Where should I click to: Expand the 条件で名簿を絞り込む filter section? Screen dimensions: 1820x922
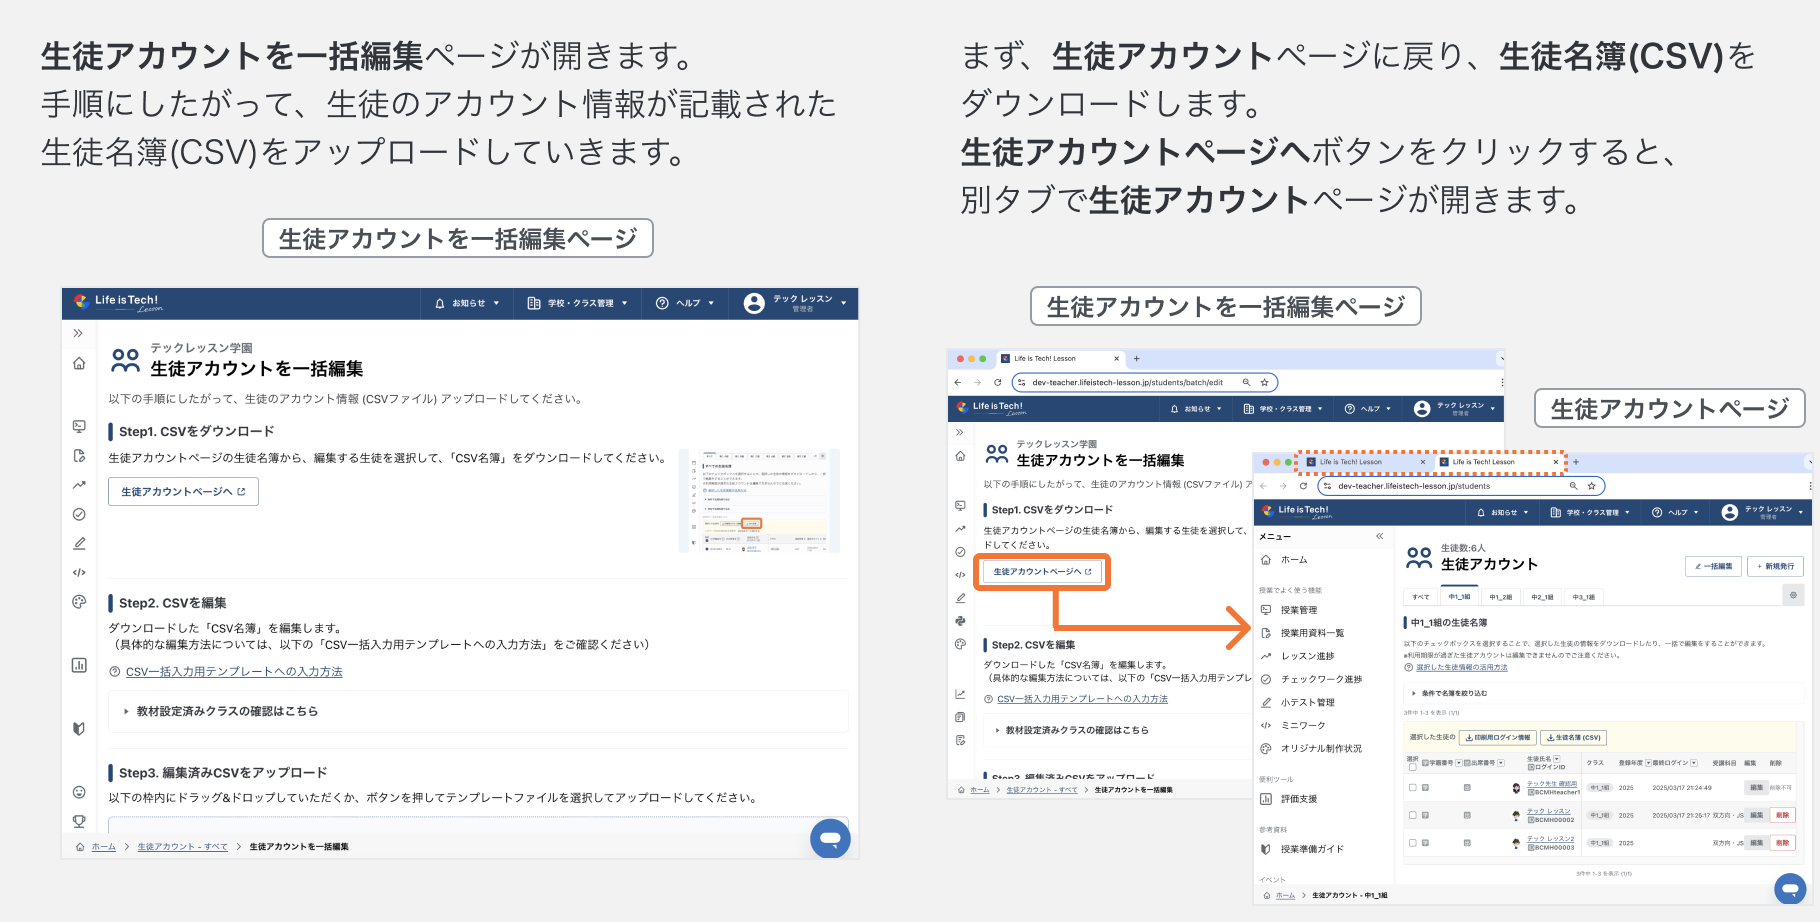[x=1453, y=693]
